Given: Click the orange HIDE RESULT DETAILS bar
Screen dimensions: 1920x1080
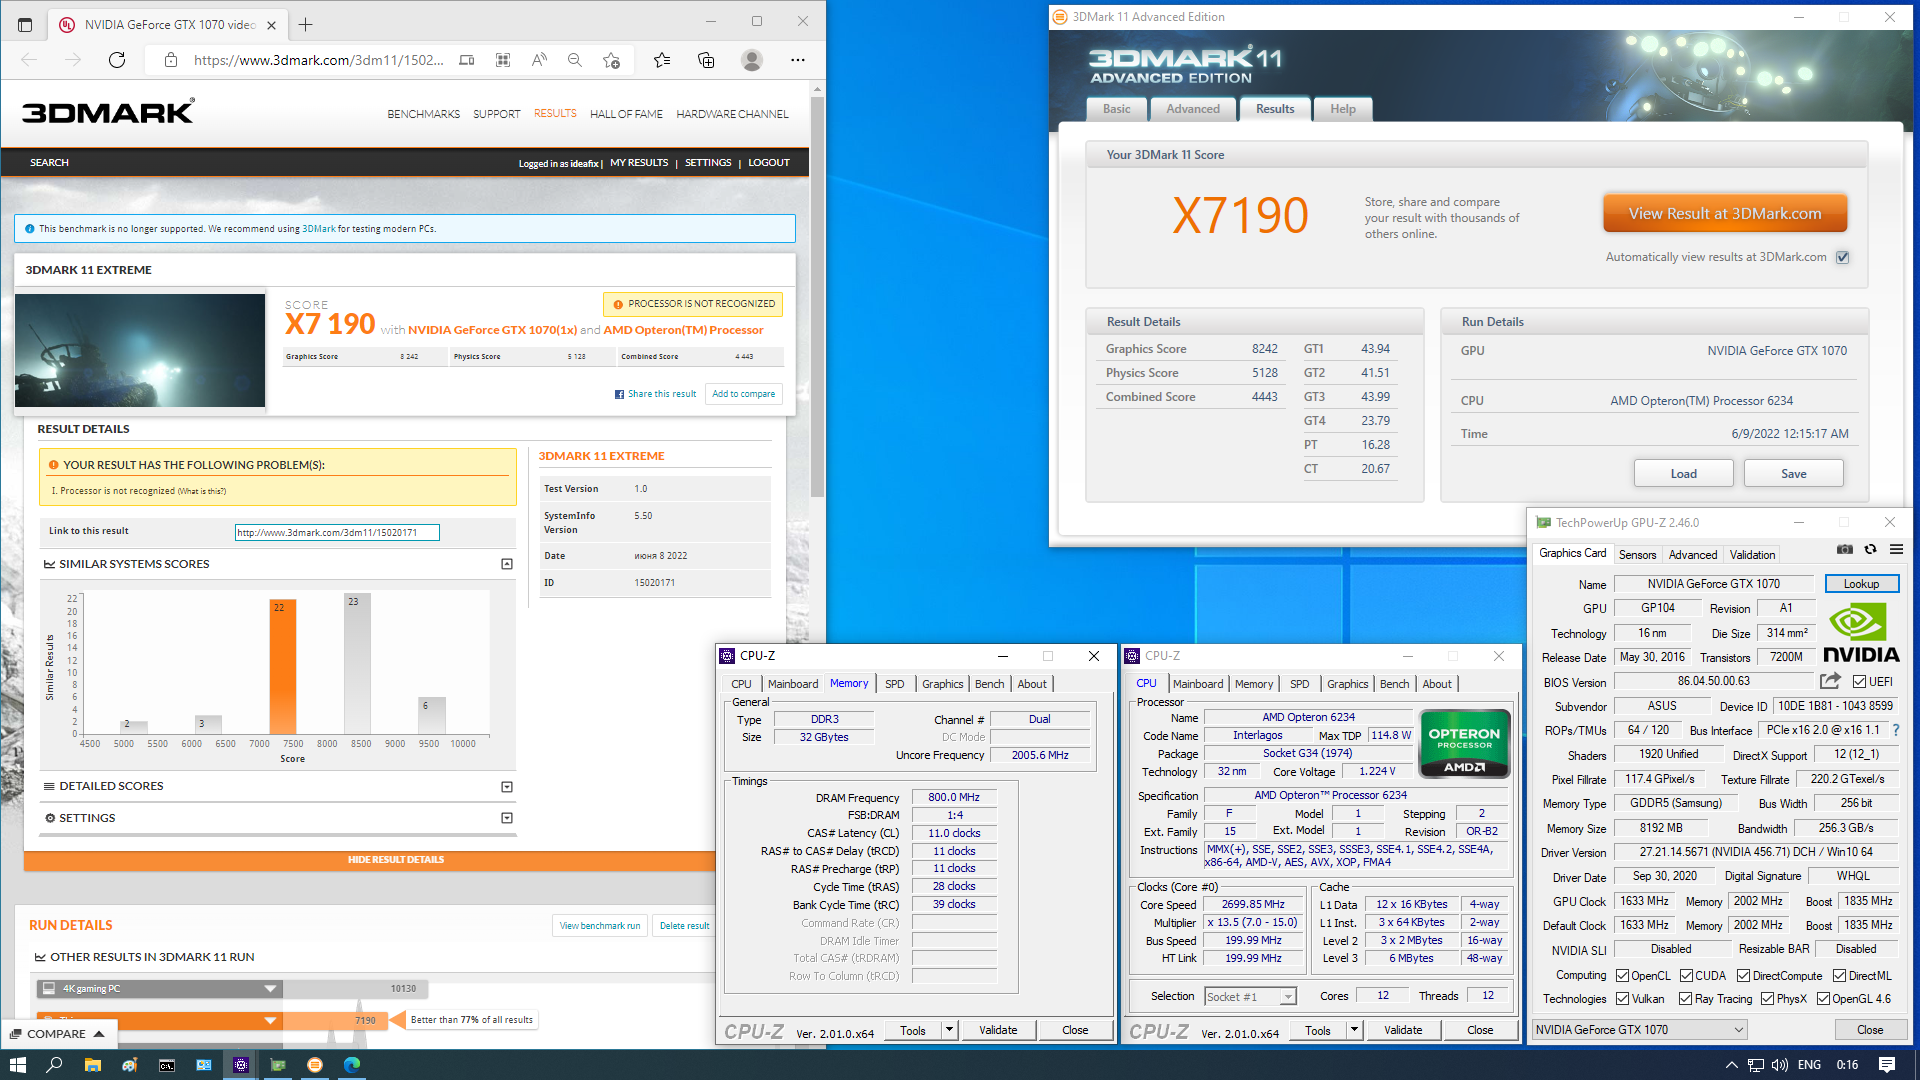Looking at the screenshot, I should (x=396, y=860).
